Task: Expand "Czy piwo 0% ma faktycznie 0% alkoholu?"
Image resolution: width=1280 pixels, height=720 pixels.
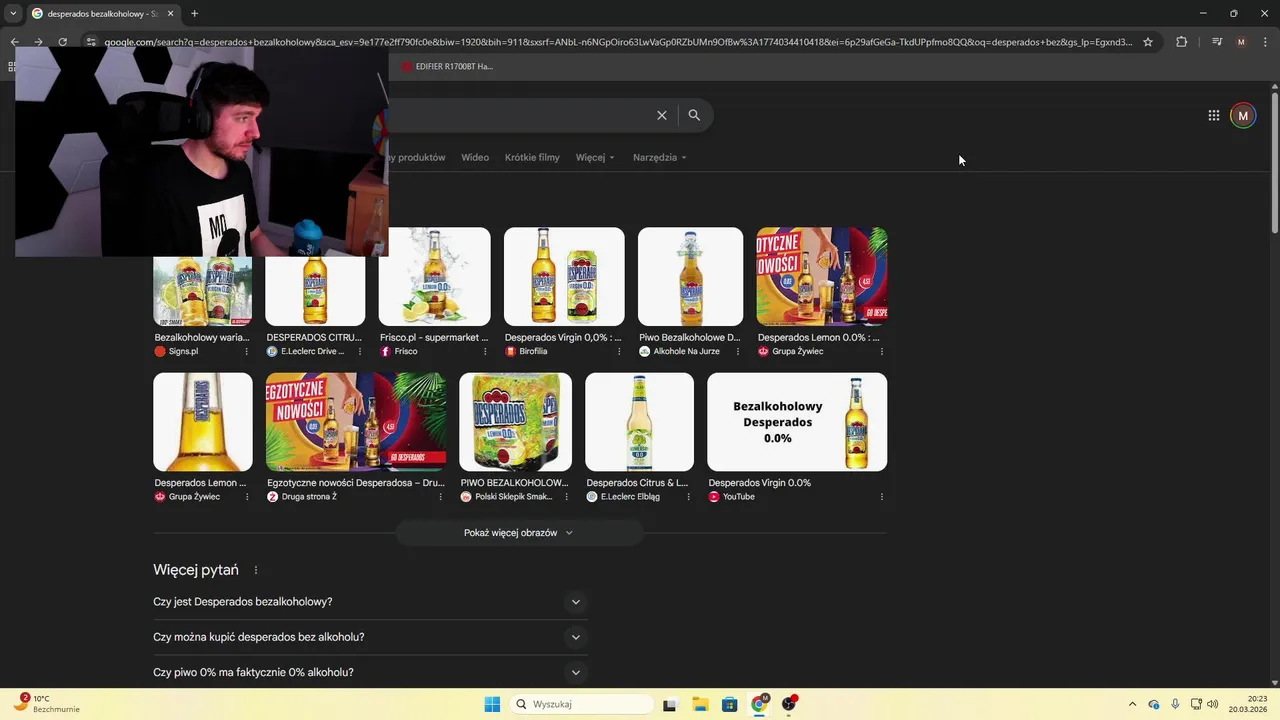Action: pyautogui.click(x=368, y=672)
